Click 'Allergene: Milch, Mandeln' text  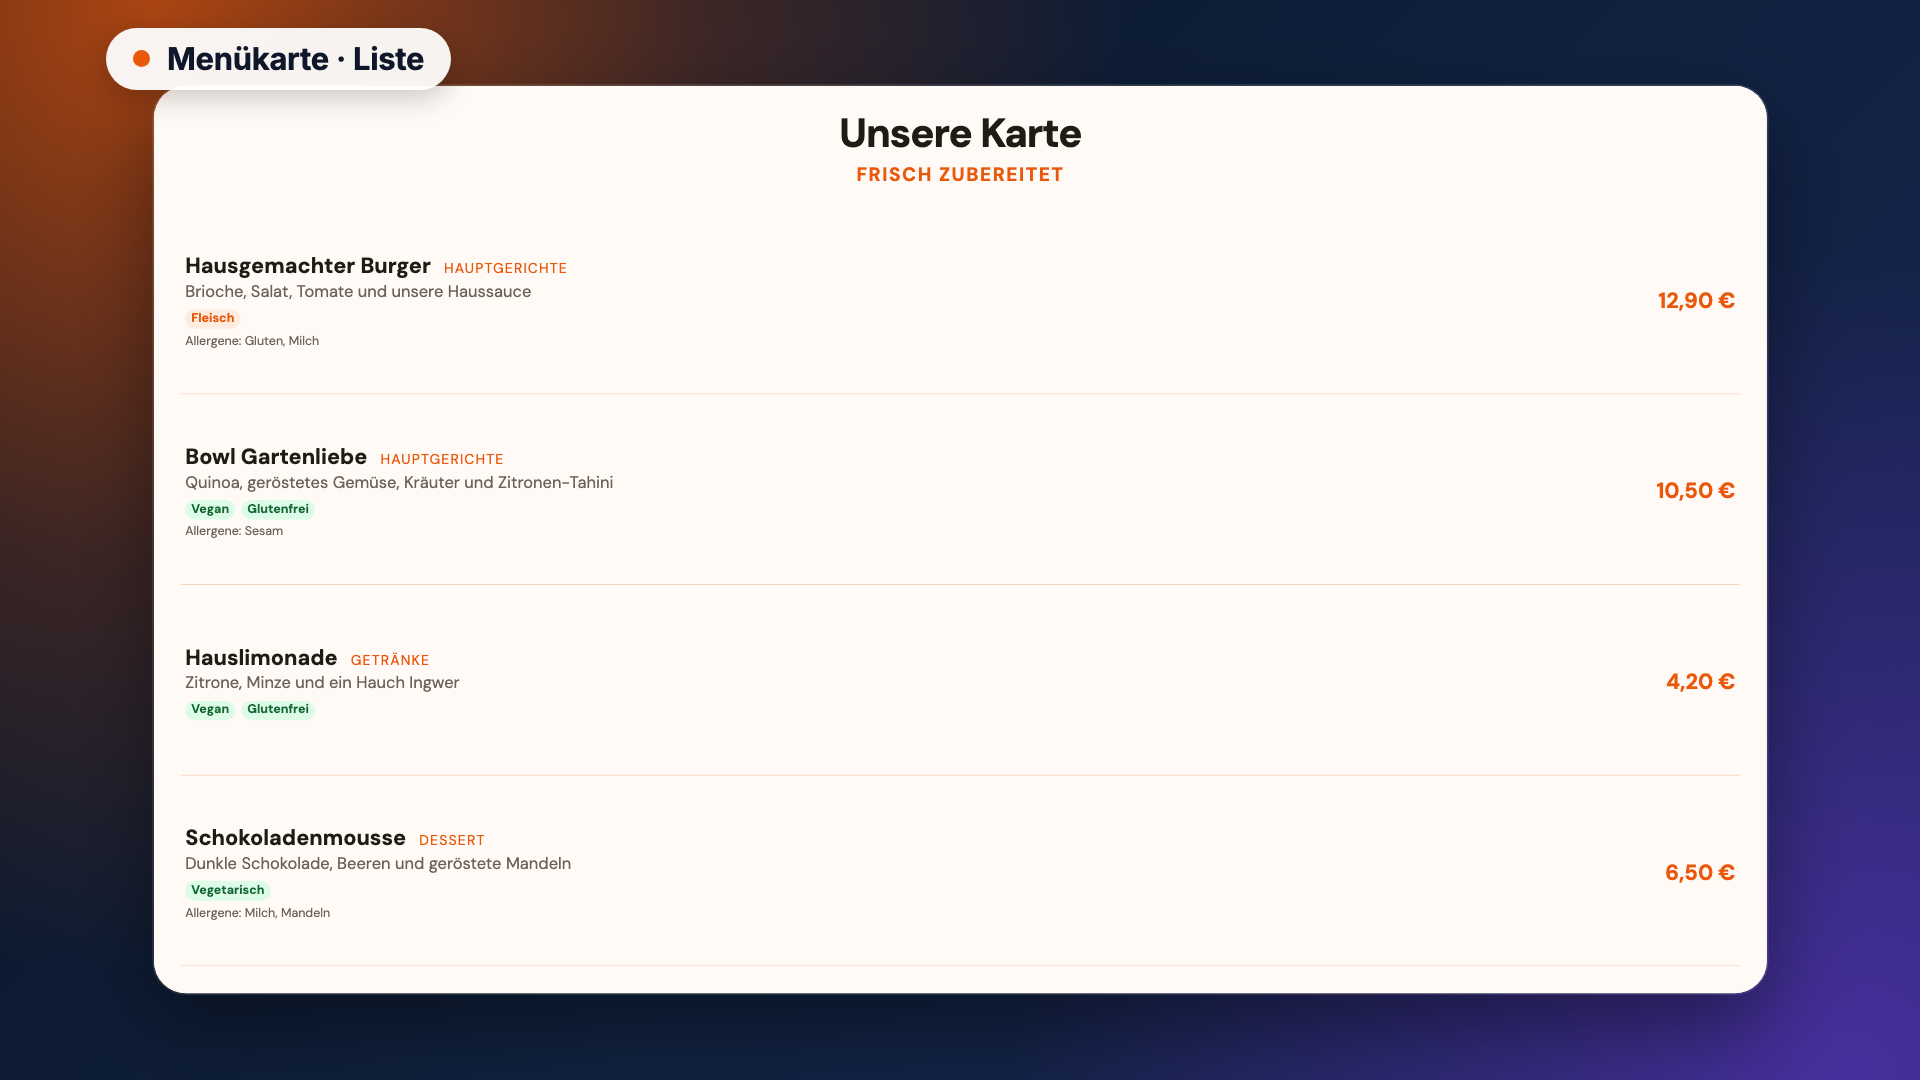(257, 913)
